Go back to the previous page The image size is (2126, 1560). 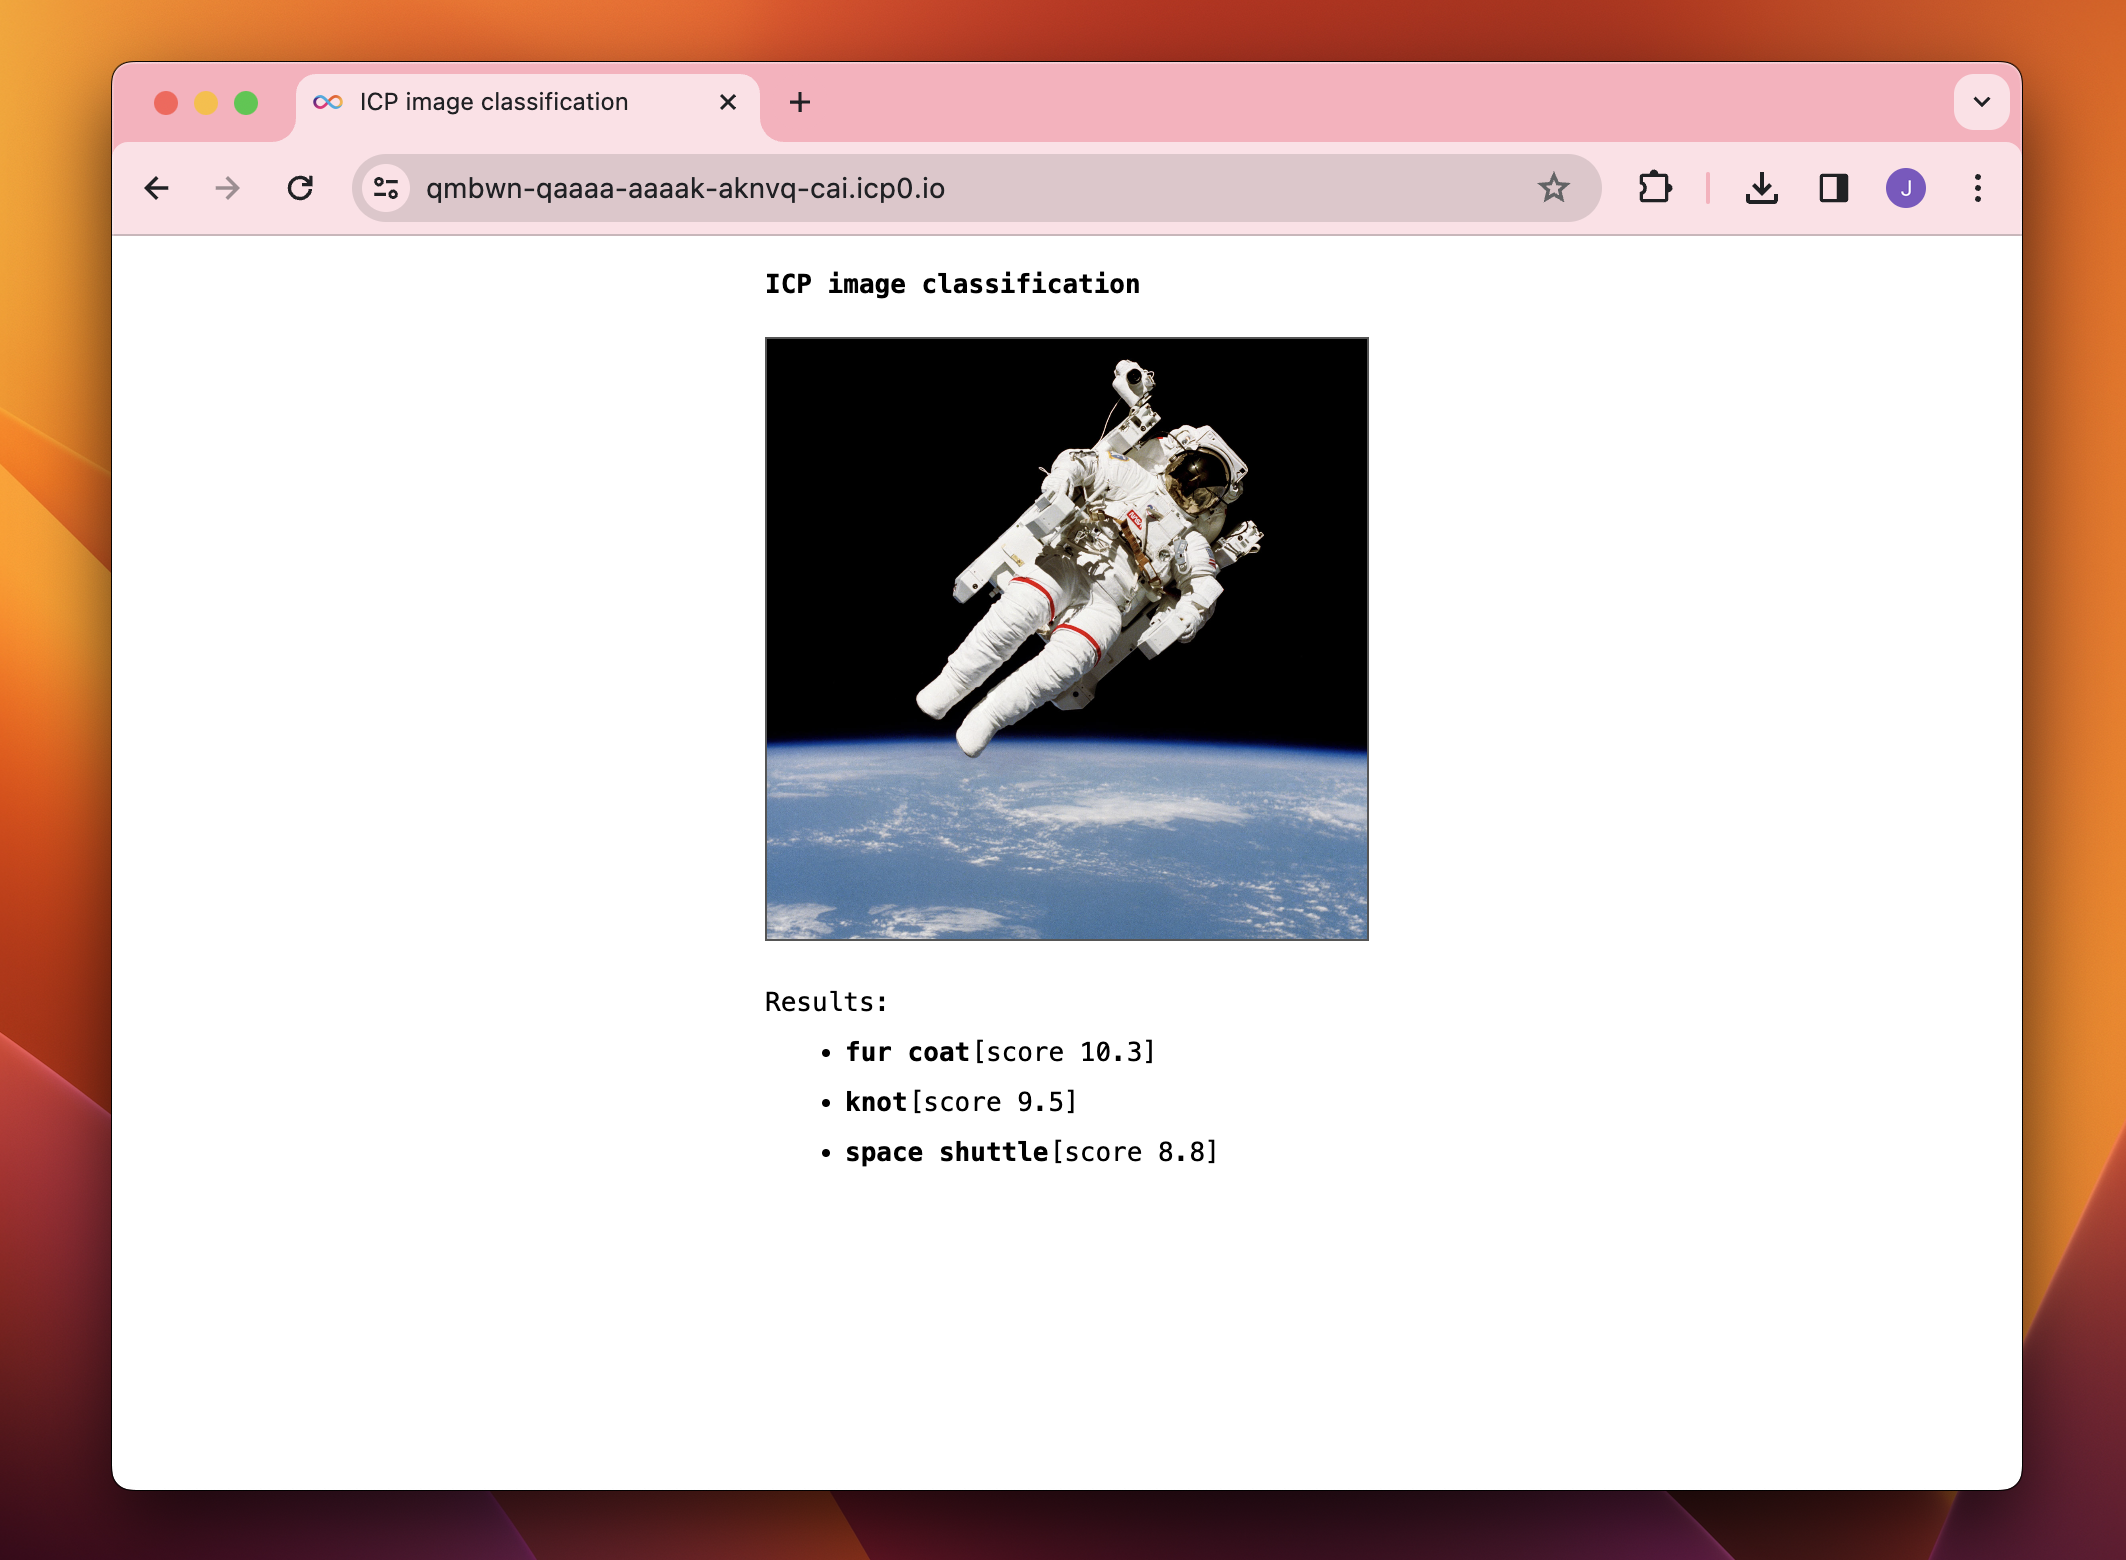157,188
